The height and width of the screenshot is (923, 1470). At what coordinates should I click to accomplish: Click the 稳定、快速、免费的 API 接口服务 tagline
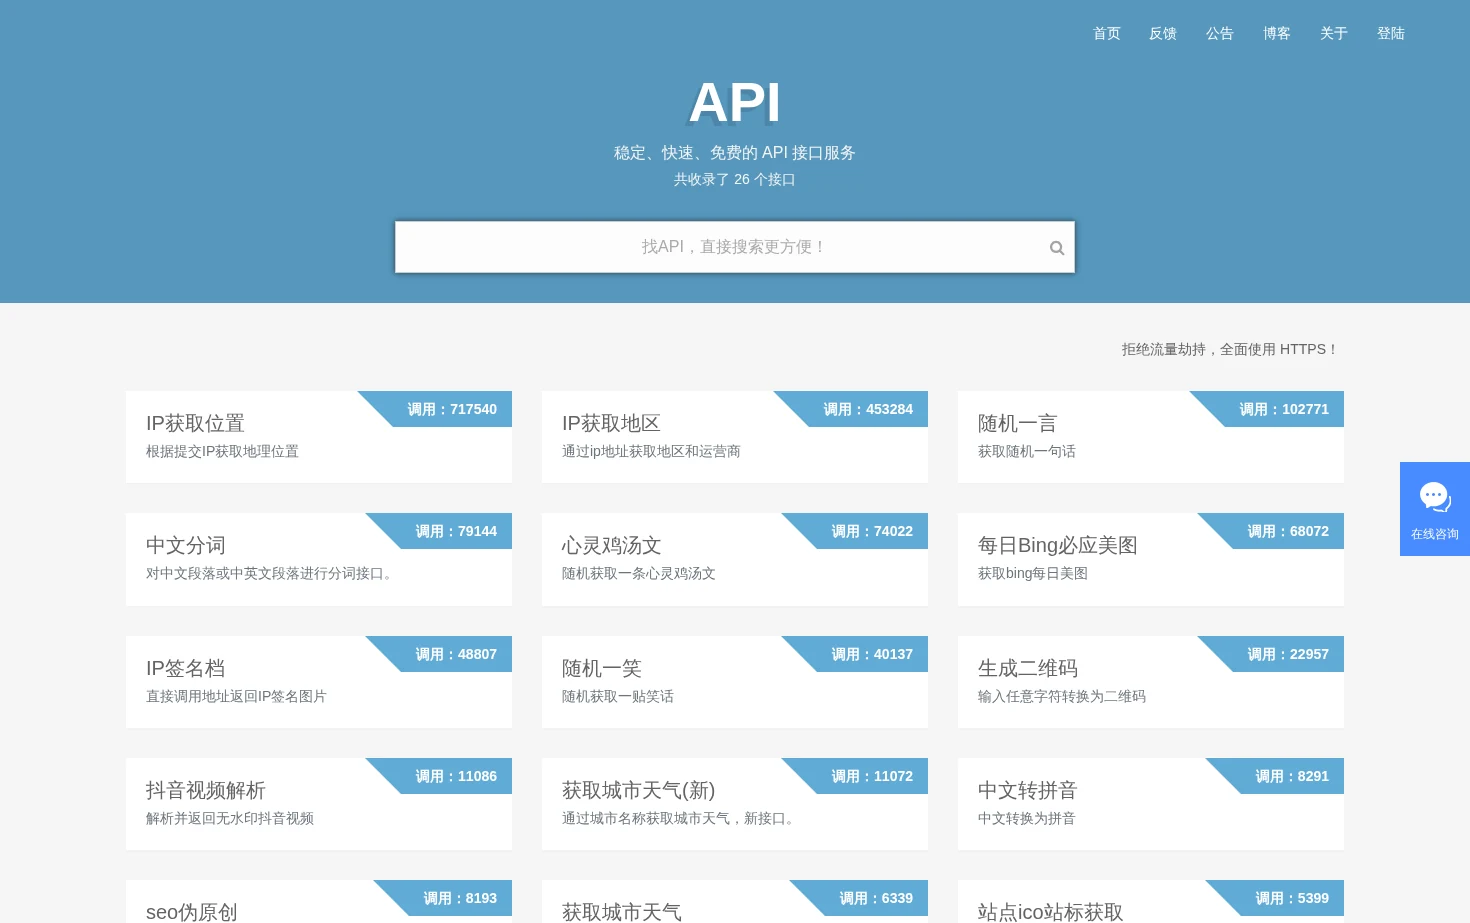coord(735,152)
